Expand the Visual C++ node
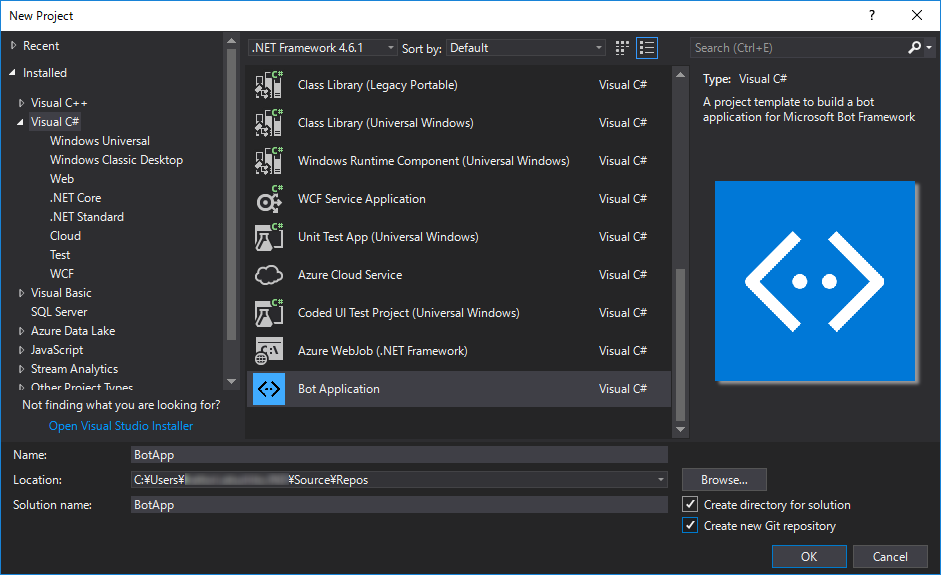 coord(22,103)
